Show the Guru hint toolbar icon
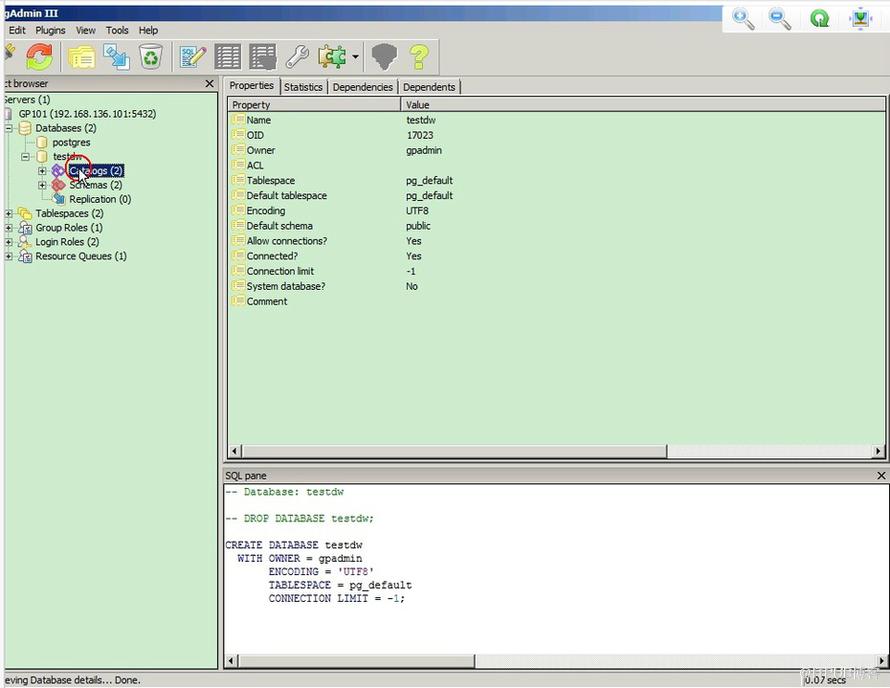890x688 pixels. point(384,57)
